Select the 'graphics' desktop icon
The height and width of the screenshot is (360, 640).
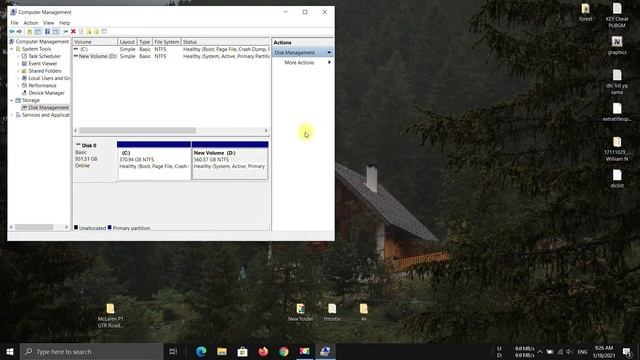point(617,45)
